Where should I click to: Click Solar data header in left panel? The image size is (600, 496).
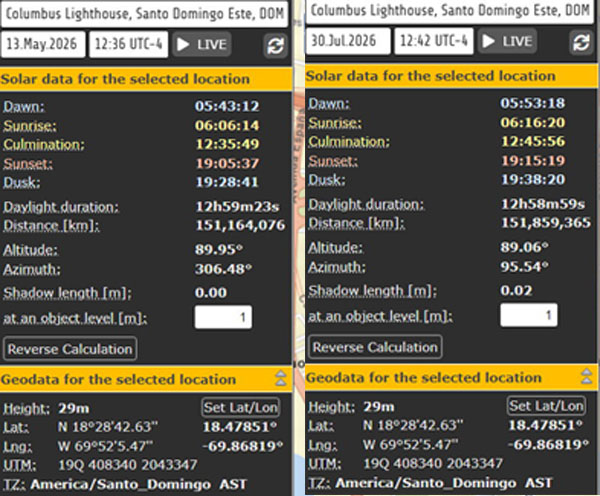146,79
